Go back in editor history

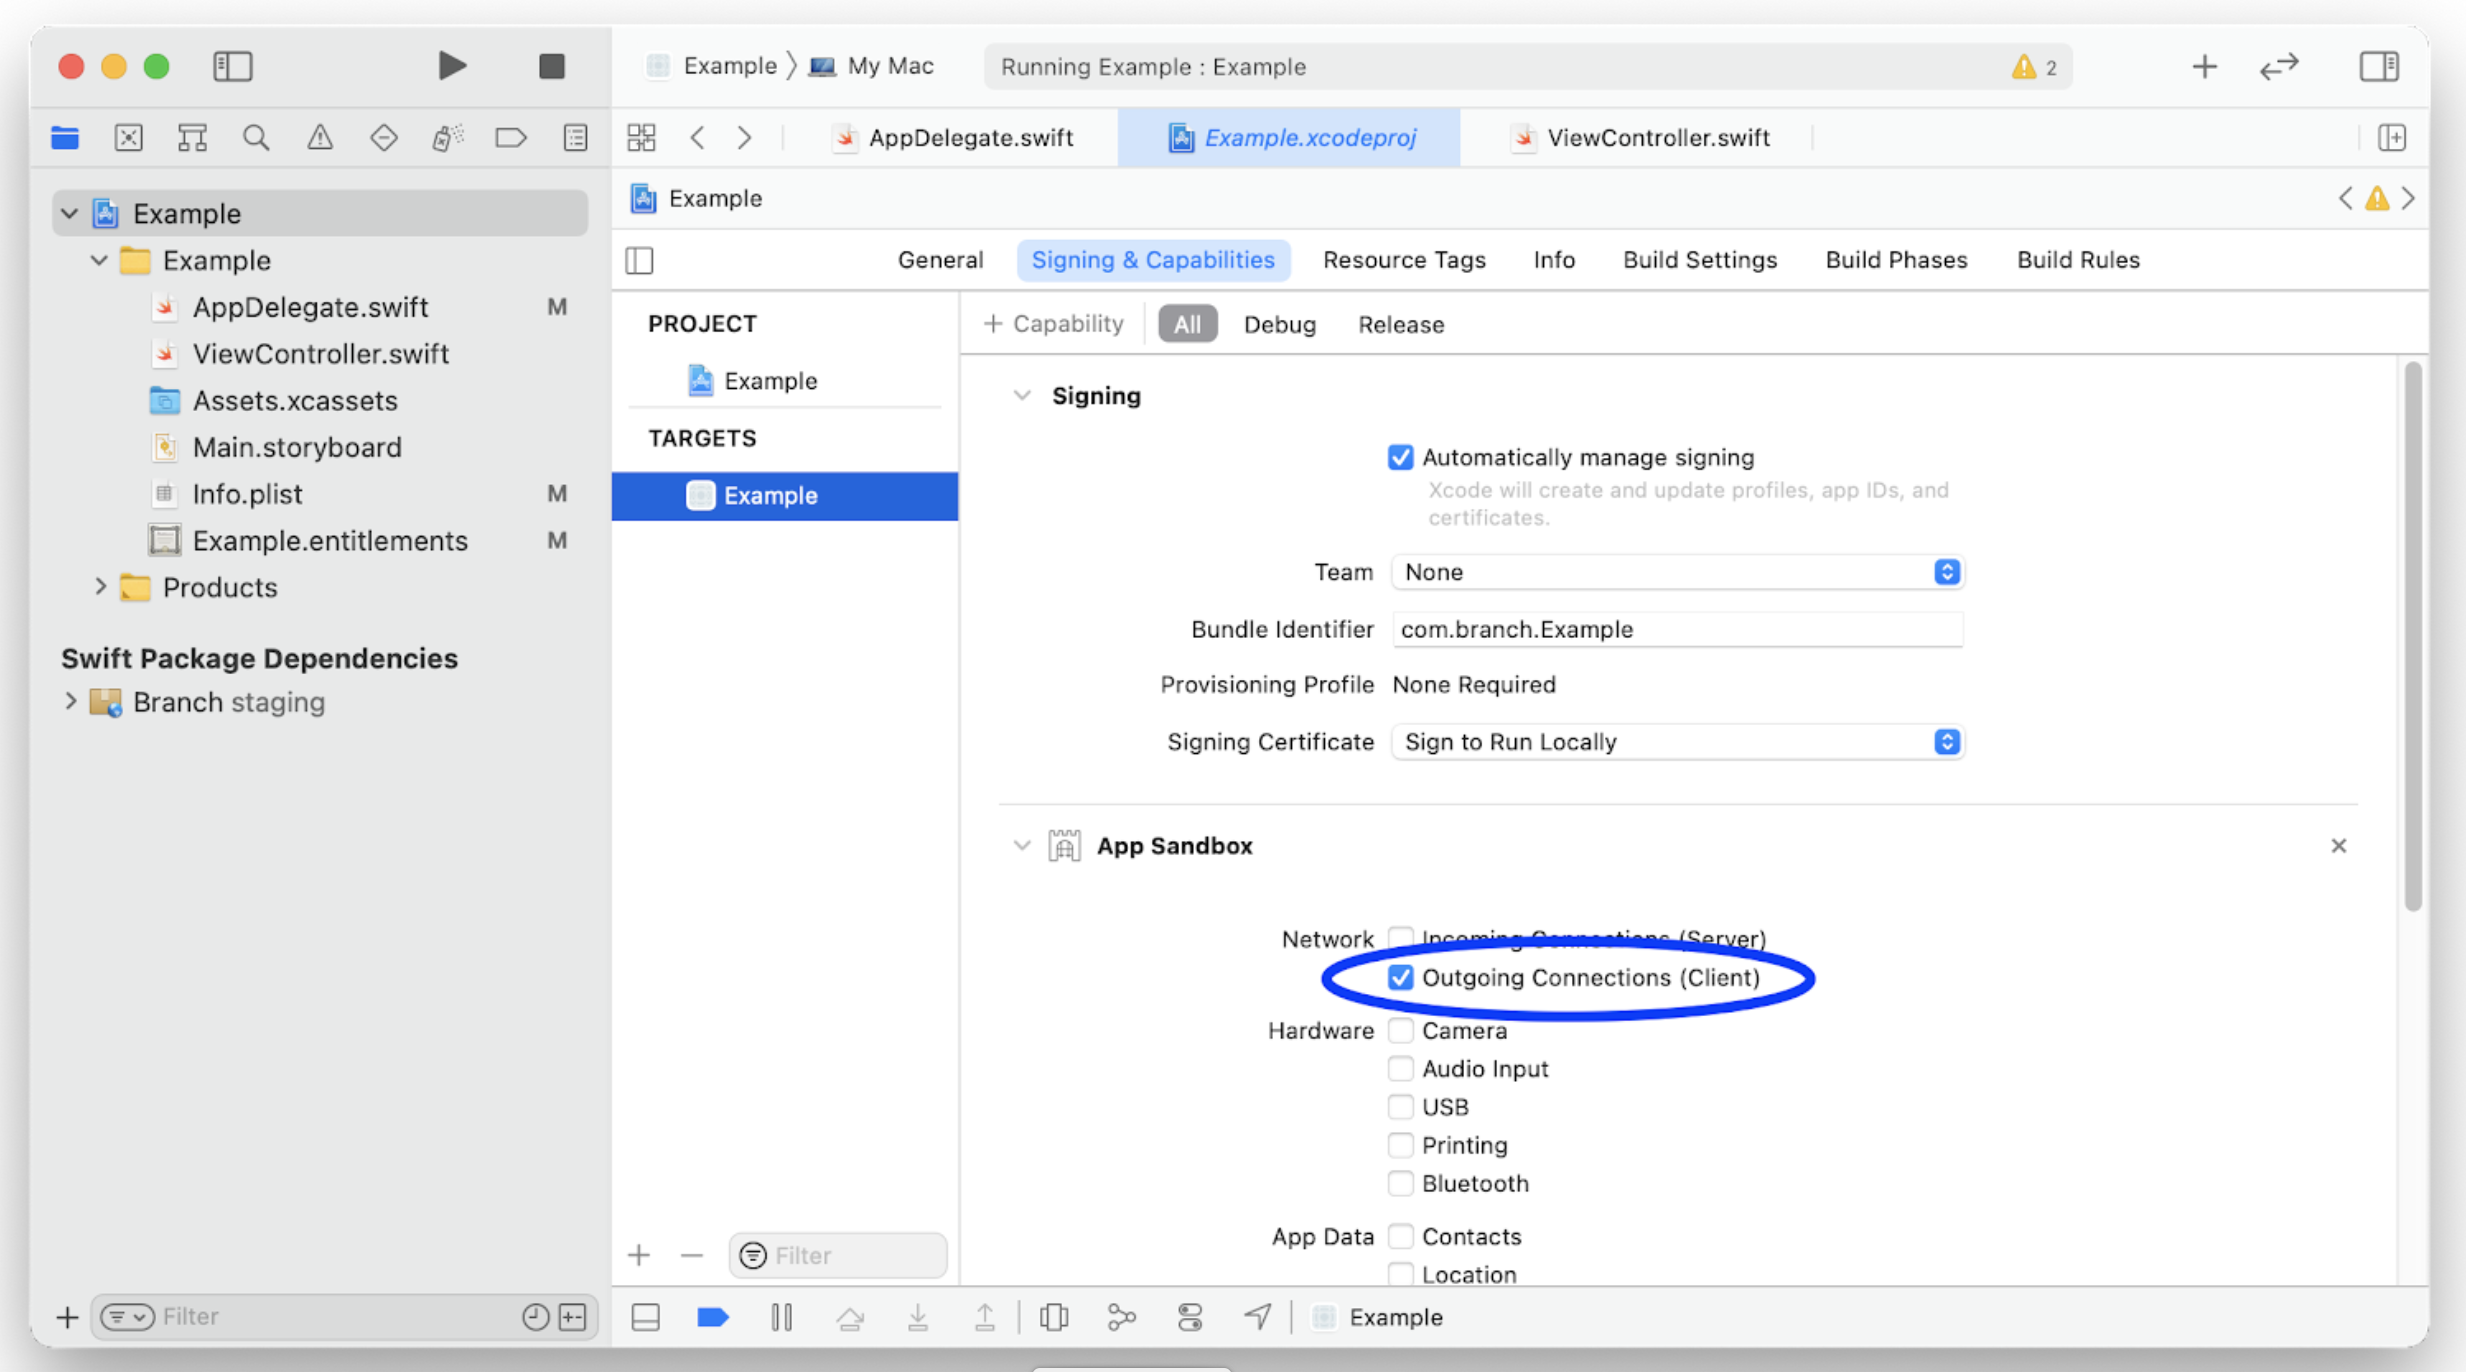click(698, 137)
